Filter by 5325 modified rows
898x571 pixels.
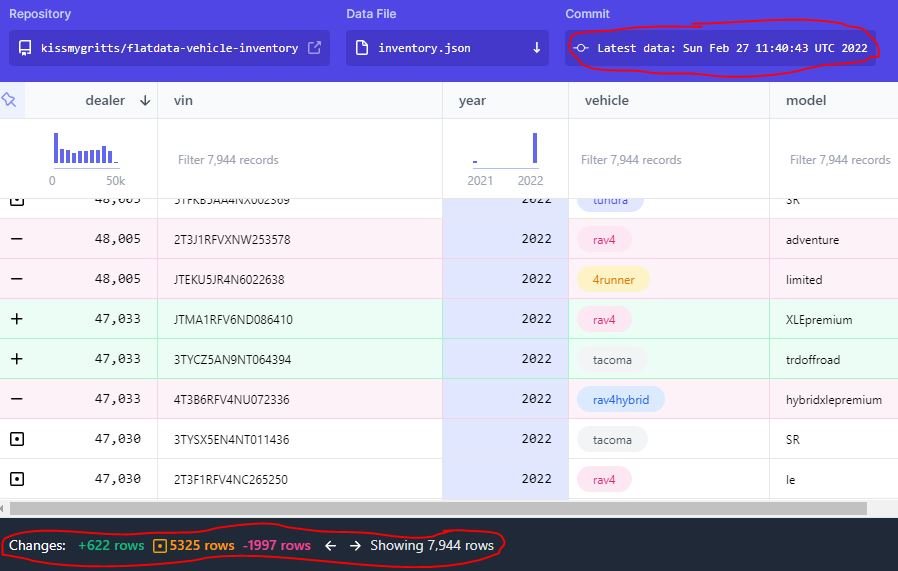194,545
